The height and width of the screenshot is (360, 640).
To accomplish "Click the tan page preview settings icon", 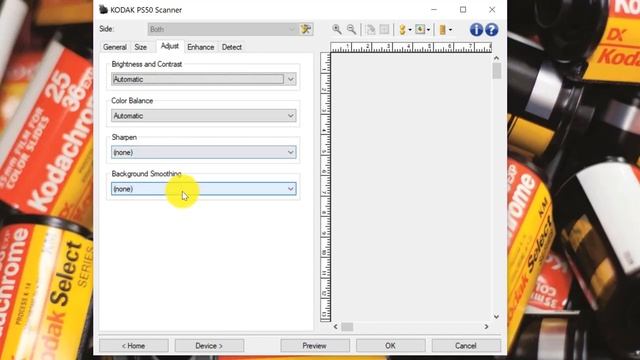I will pos(442,29).
